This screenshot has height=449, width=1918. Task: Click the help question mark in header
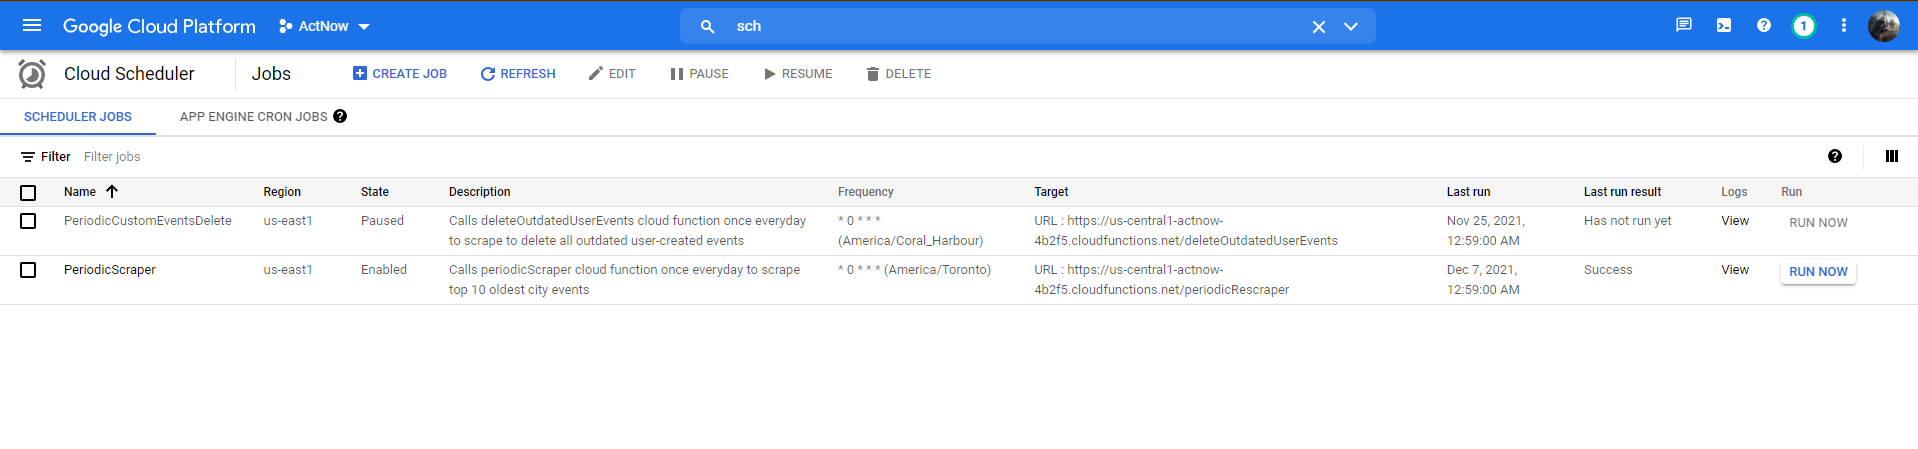(x=1764, y=26)
